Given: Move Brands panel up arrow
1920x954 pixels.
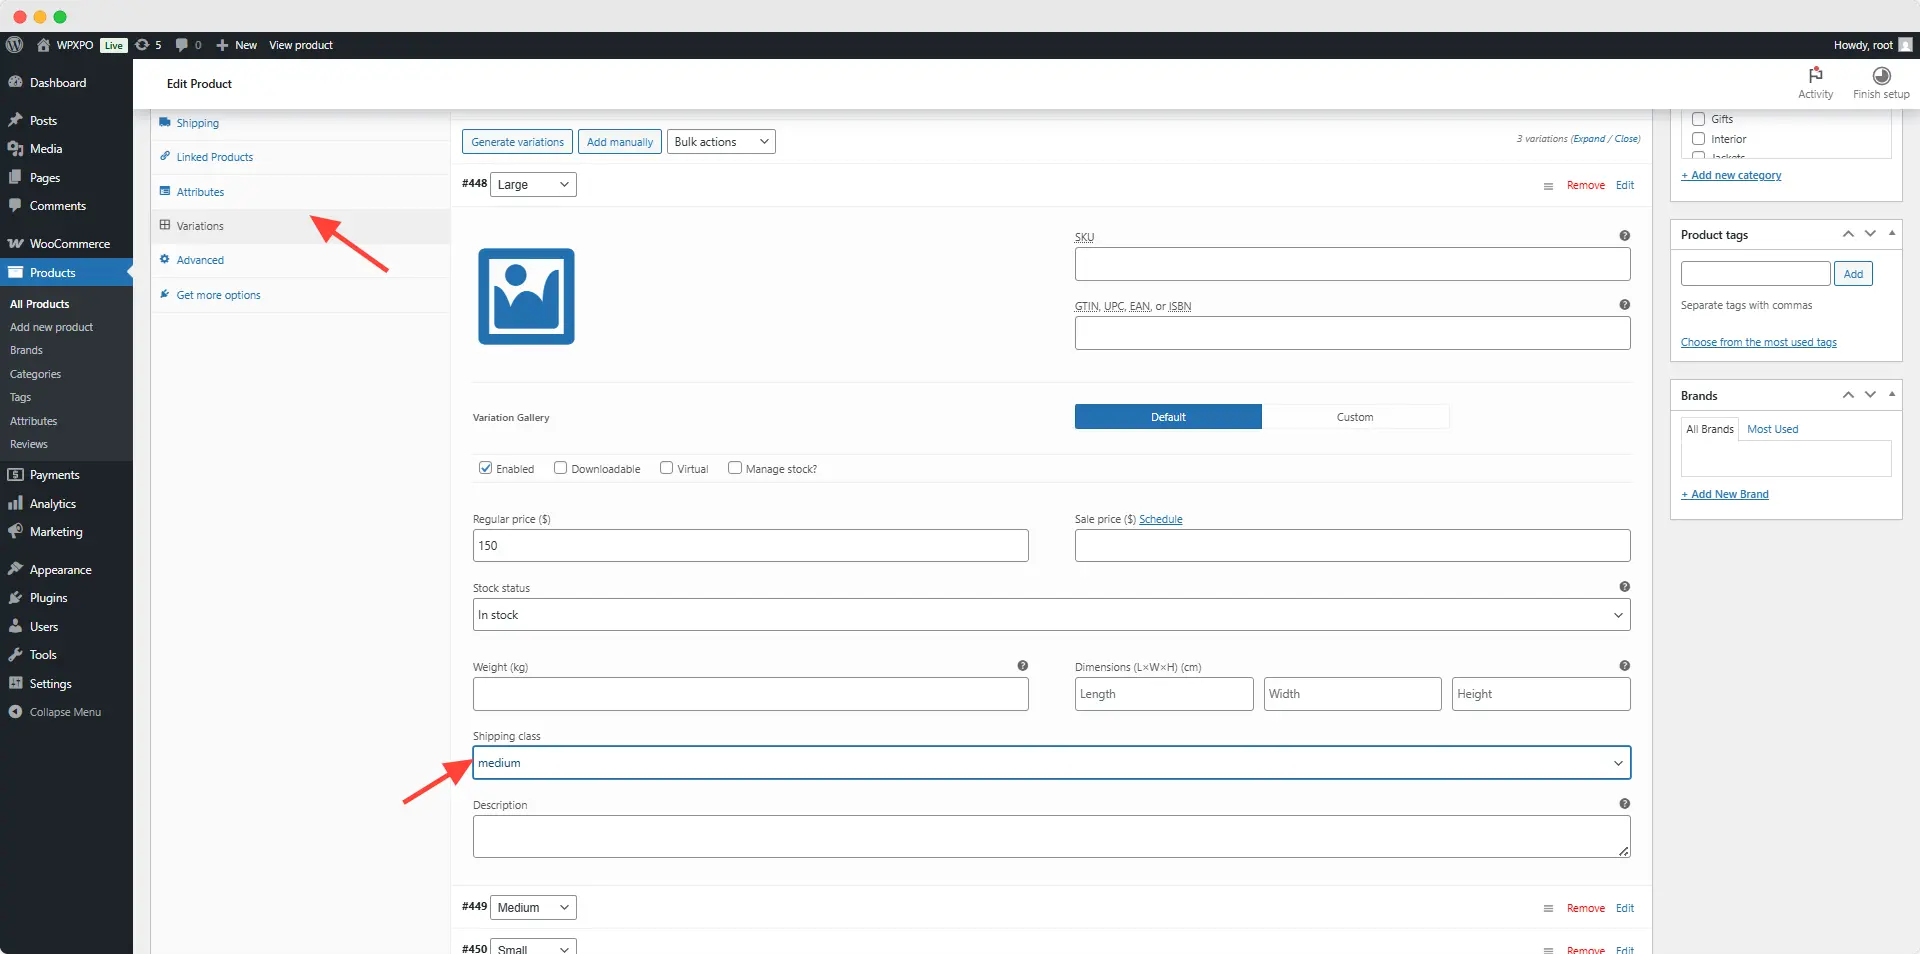Looking at the screenshot, I should (x=1848, y=395).
